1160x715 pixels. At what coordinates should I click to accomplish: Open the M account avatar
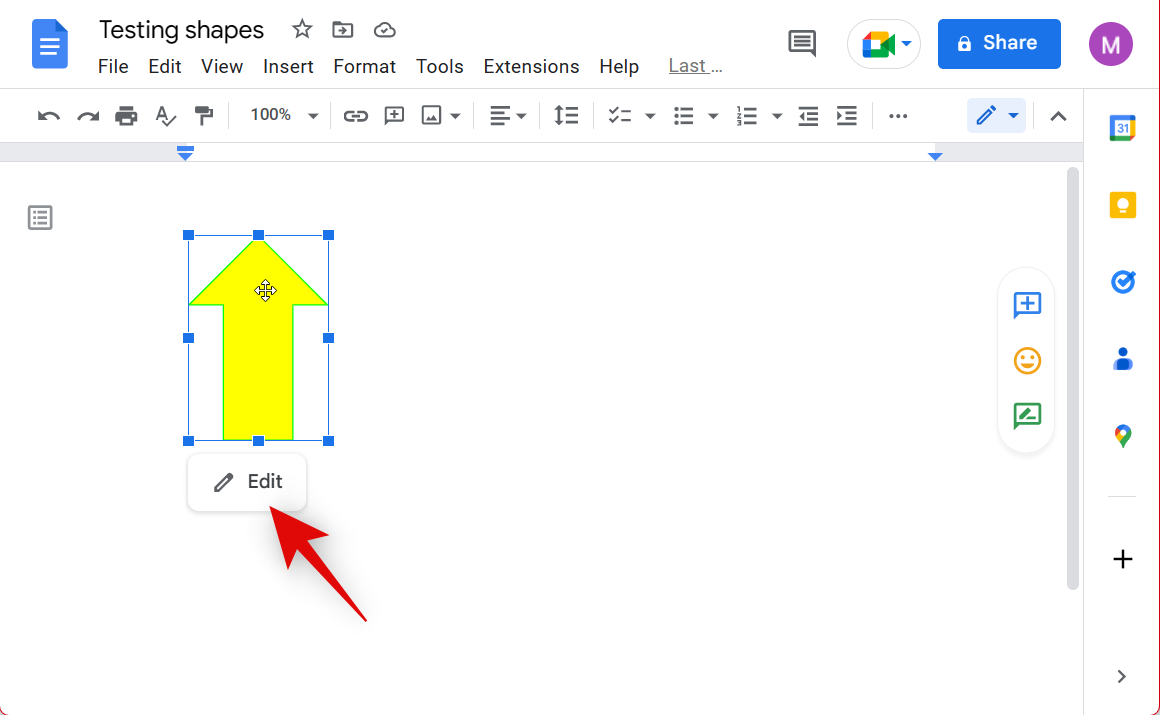[1110, 44]
